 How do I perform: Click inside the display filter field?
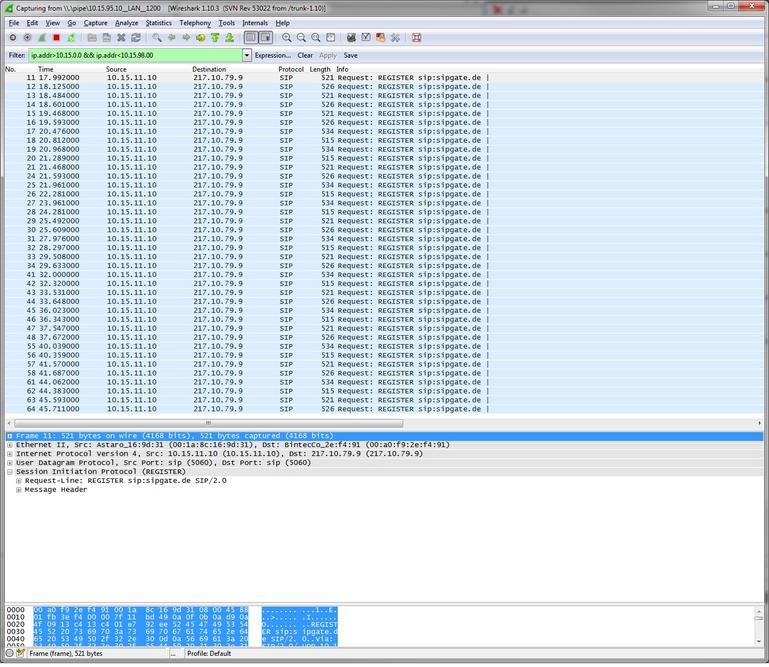point(130,55)
